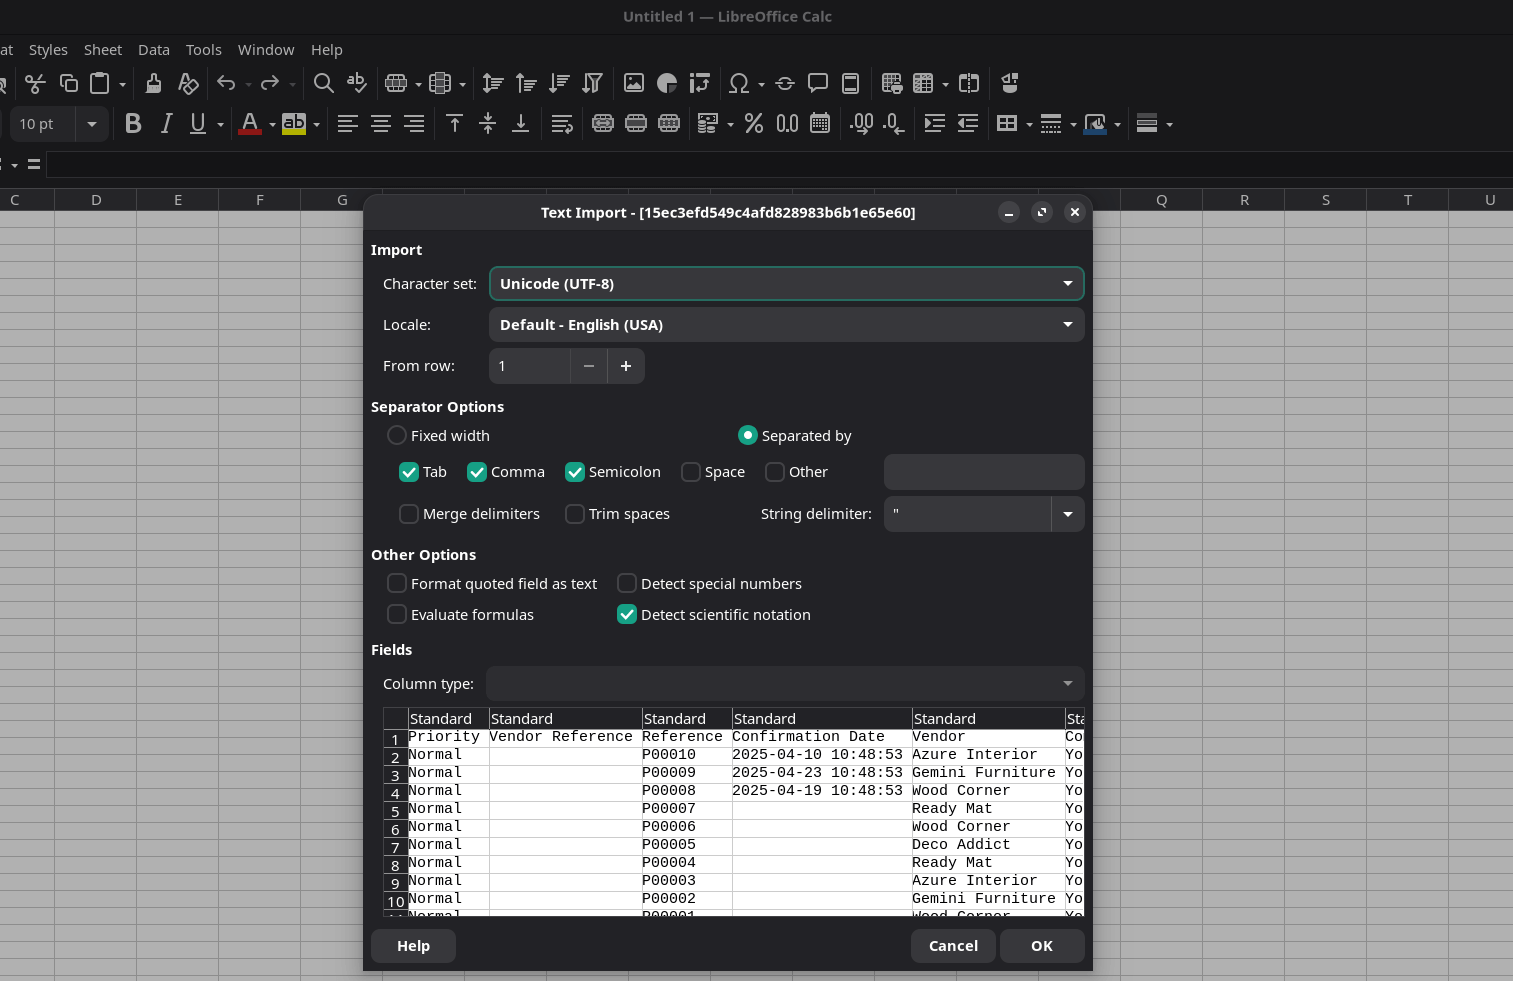Select the Fixed width radio button

point(397,435)
